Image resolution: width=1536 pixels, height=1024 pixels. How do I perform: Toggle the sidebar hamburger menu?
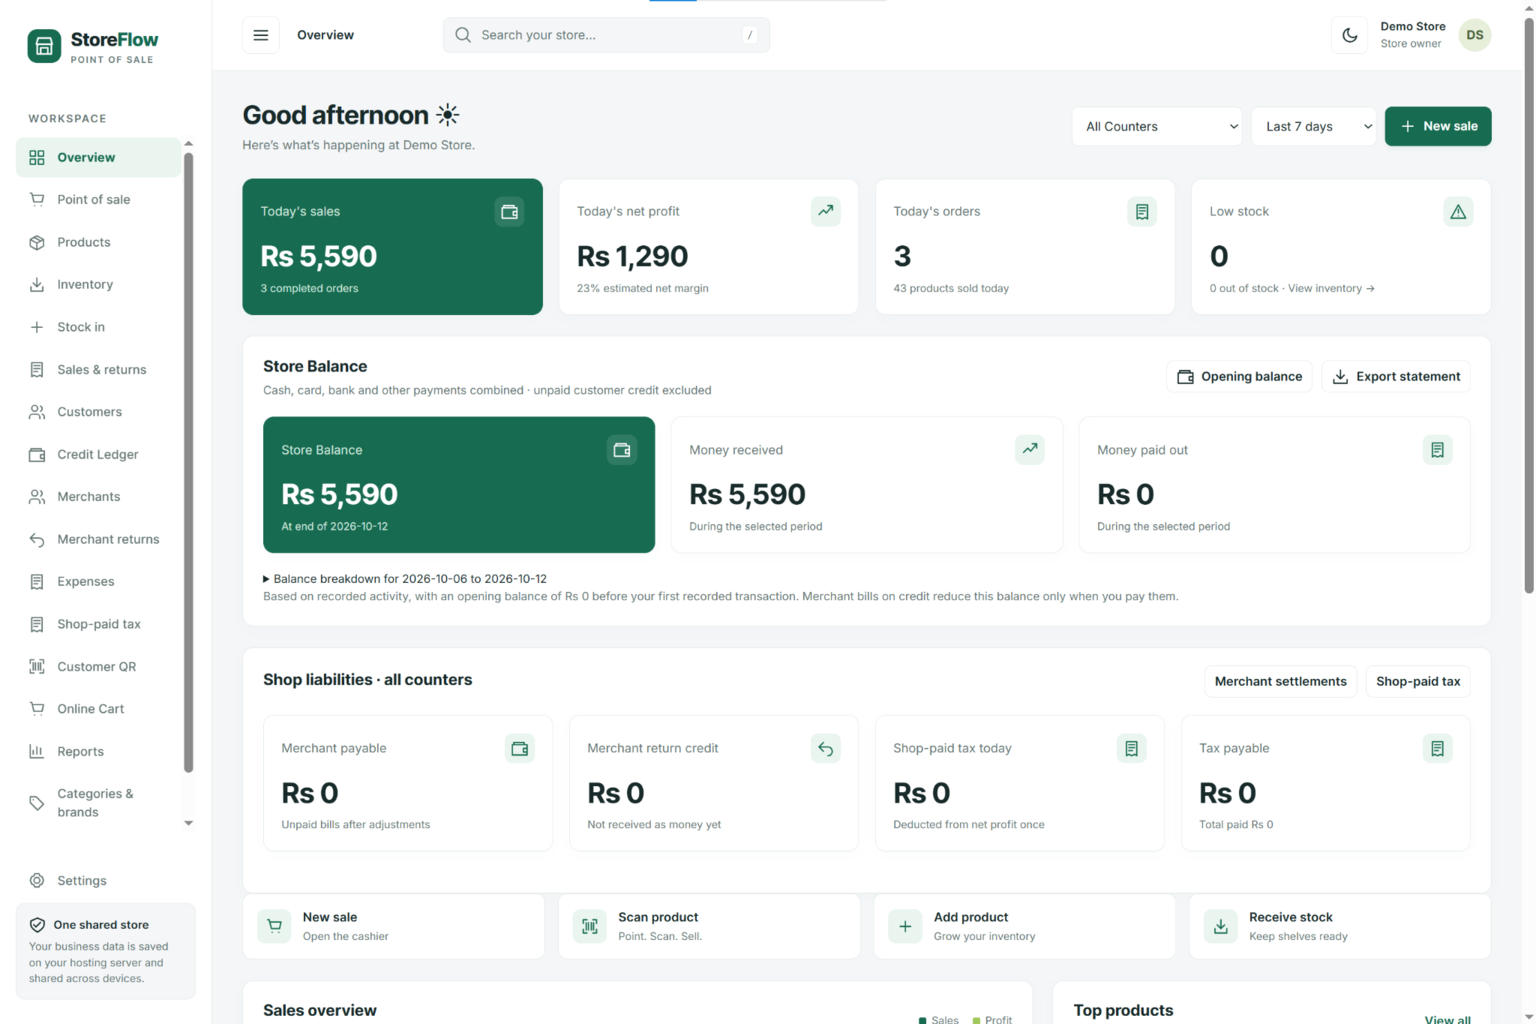coord(260,35)
